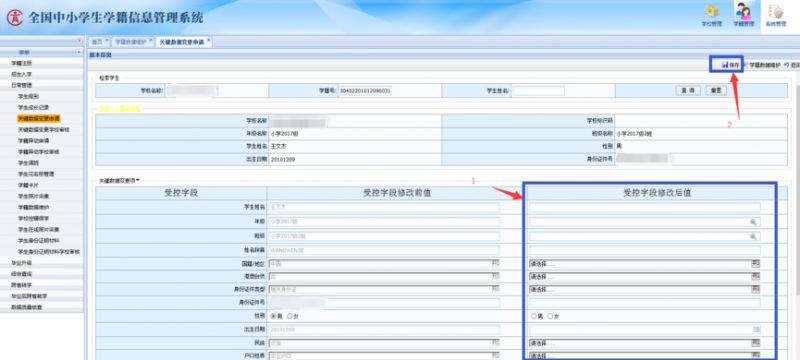The image size is (800, 360).
Task: Click the 重置 reset button
Action: tap(716, 90)
